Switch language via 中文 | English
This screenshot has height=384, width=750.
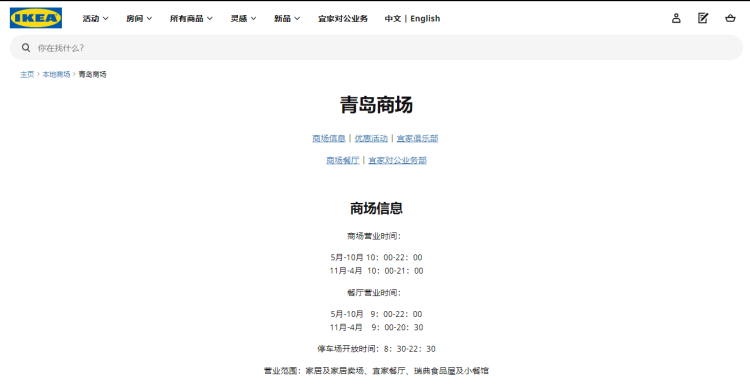(412, 18)
